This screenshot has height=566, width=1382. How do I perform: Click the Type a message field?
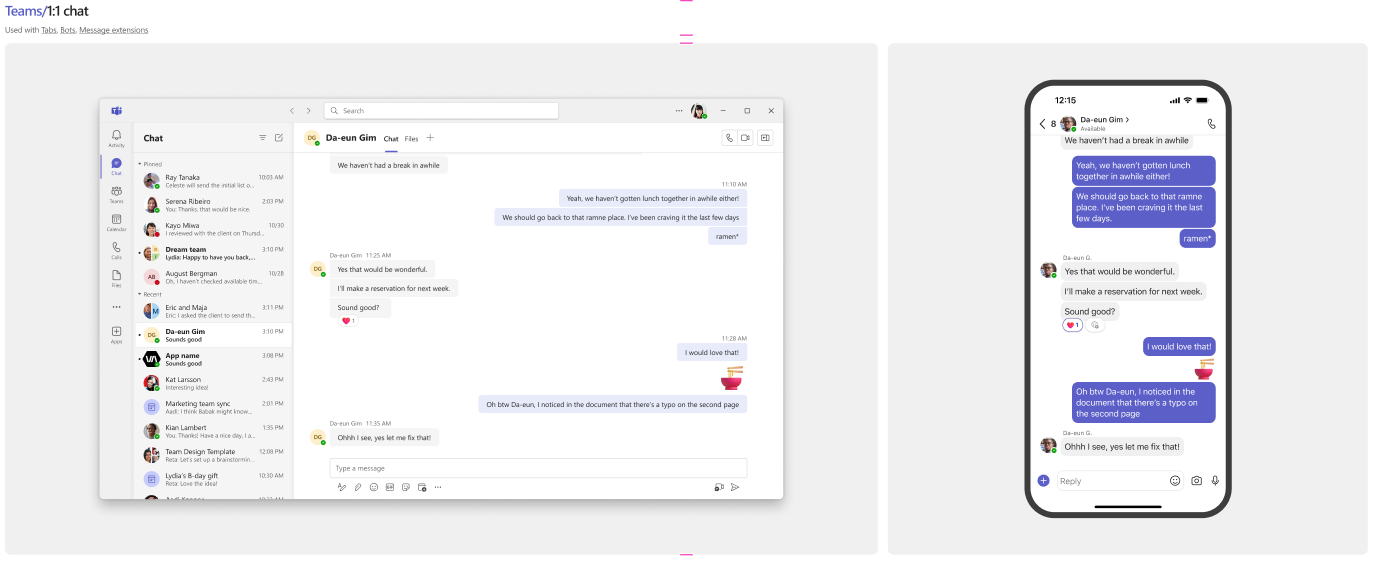[538, 468]
